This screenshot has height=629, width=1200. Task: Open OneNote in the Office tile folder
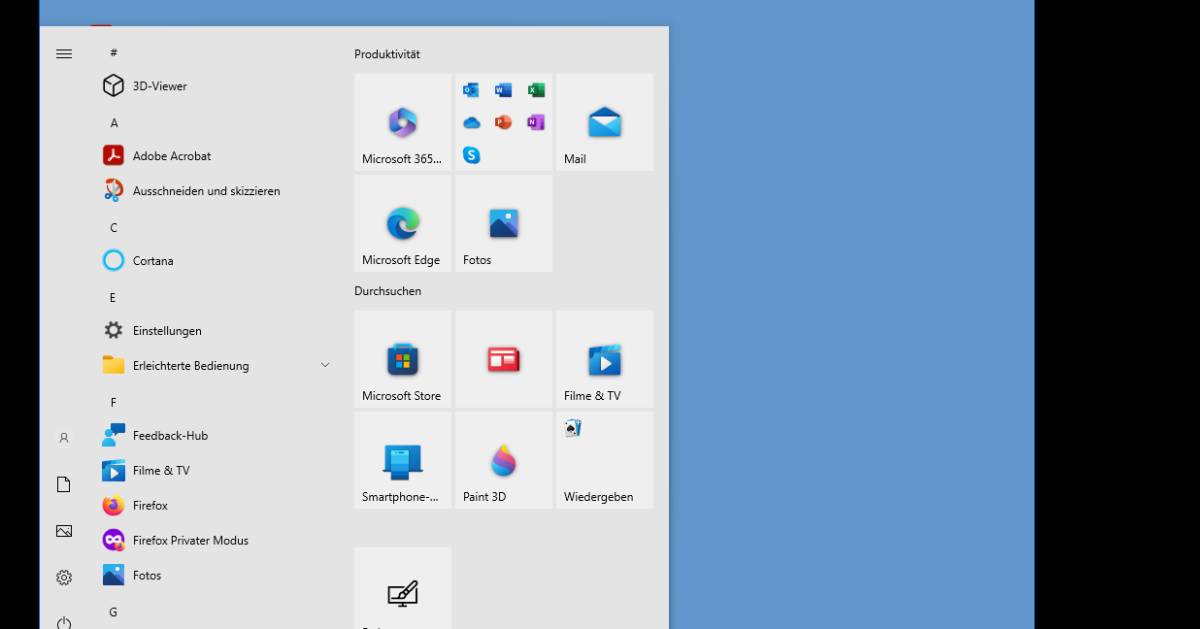[x=536, y=123]
